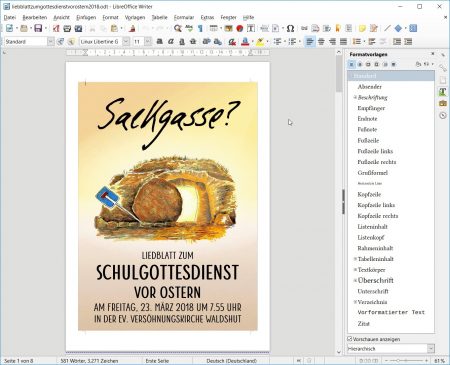Click Decrease indent icon
The height and width of the screenshot is (365, 450).
[x=408, y=42]
